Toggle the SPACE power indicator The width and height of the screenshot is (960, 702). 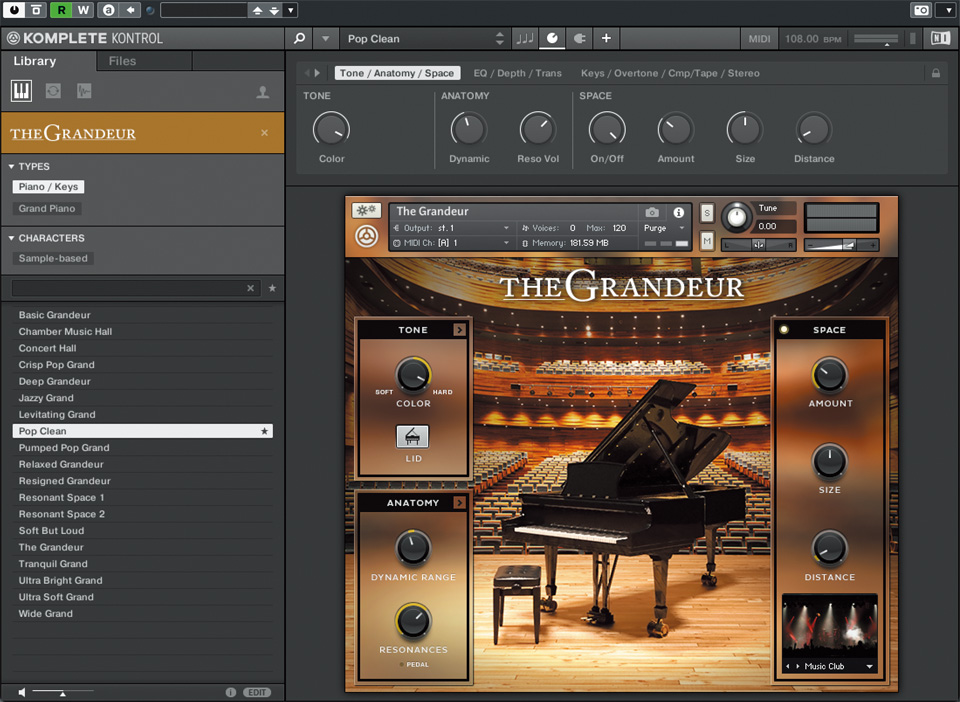pyautogui.click(x=784, y=330)
